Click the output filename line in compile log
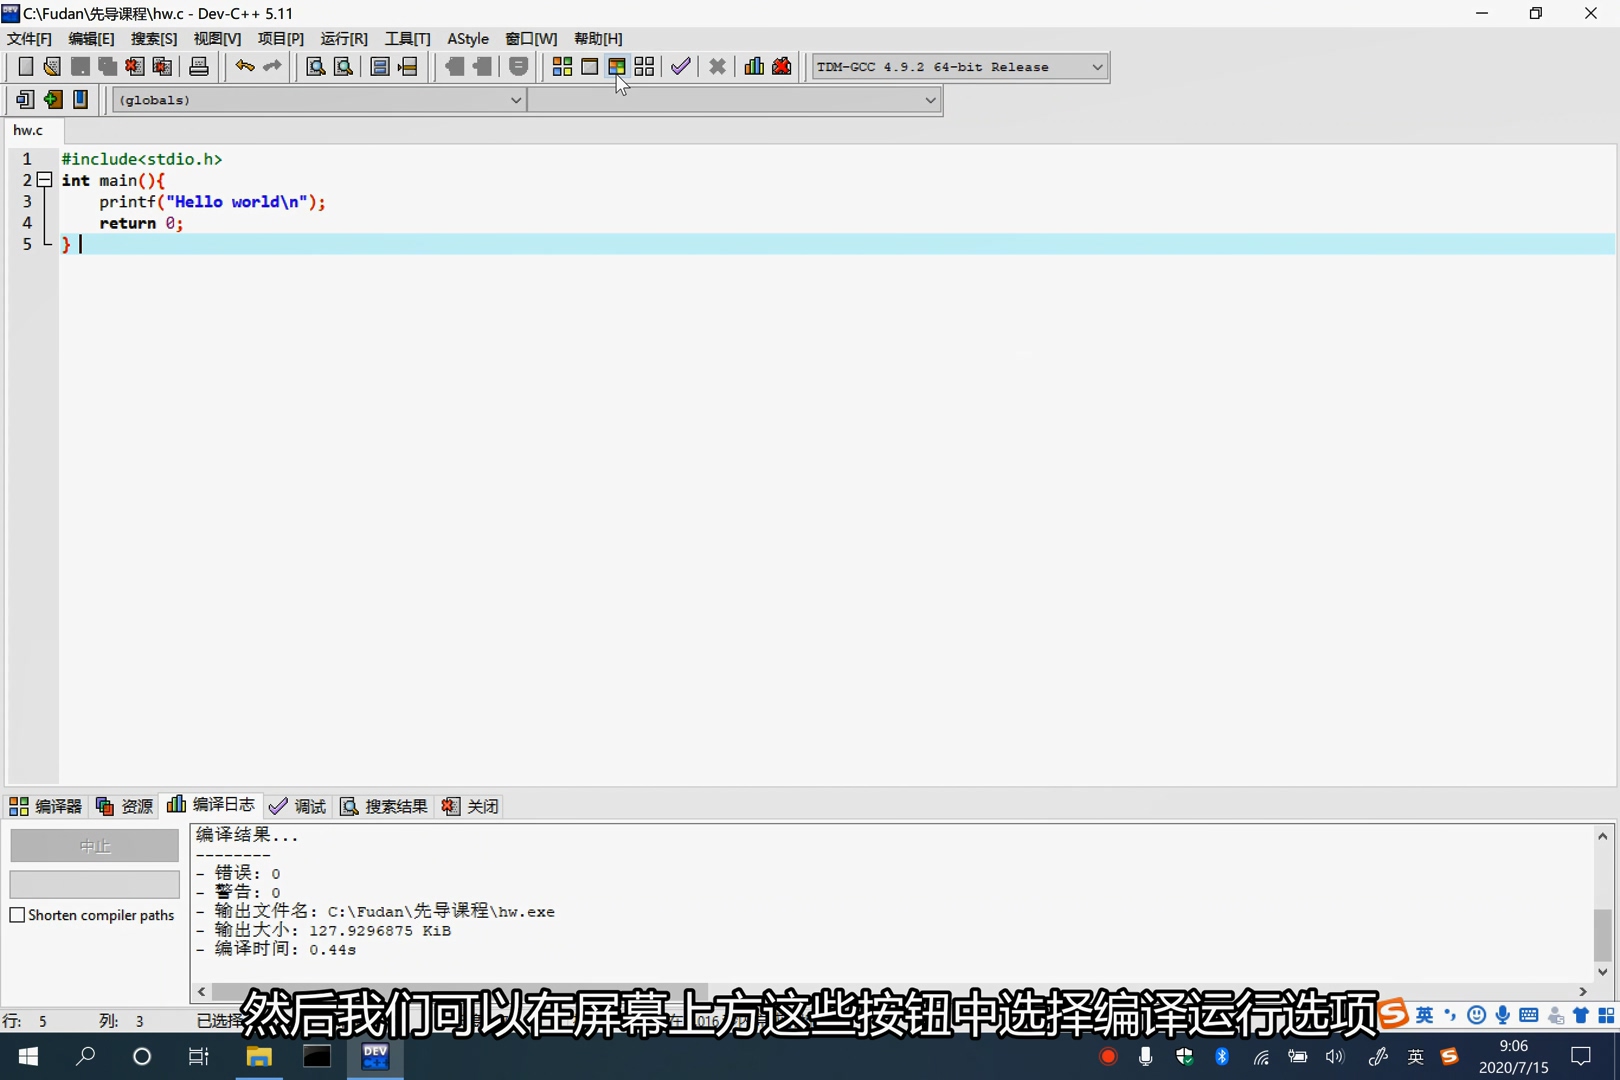1620x1080 pixels. (x=375, y=911)
